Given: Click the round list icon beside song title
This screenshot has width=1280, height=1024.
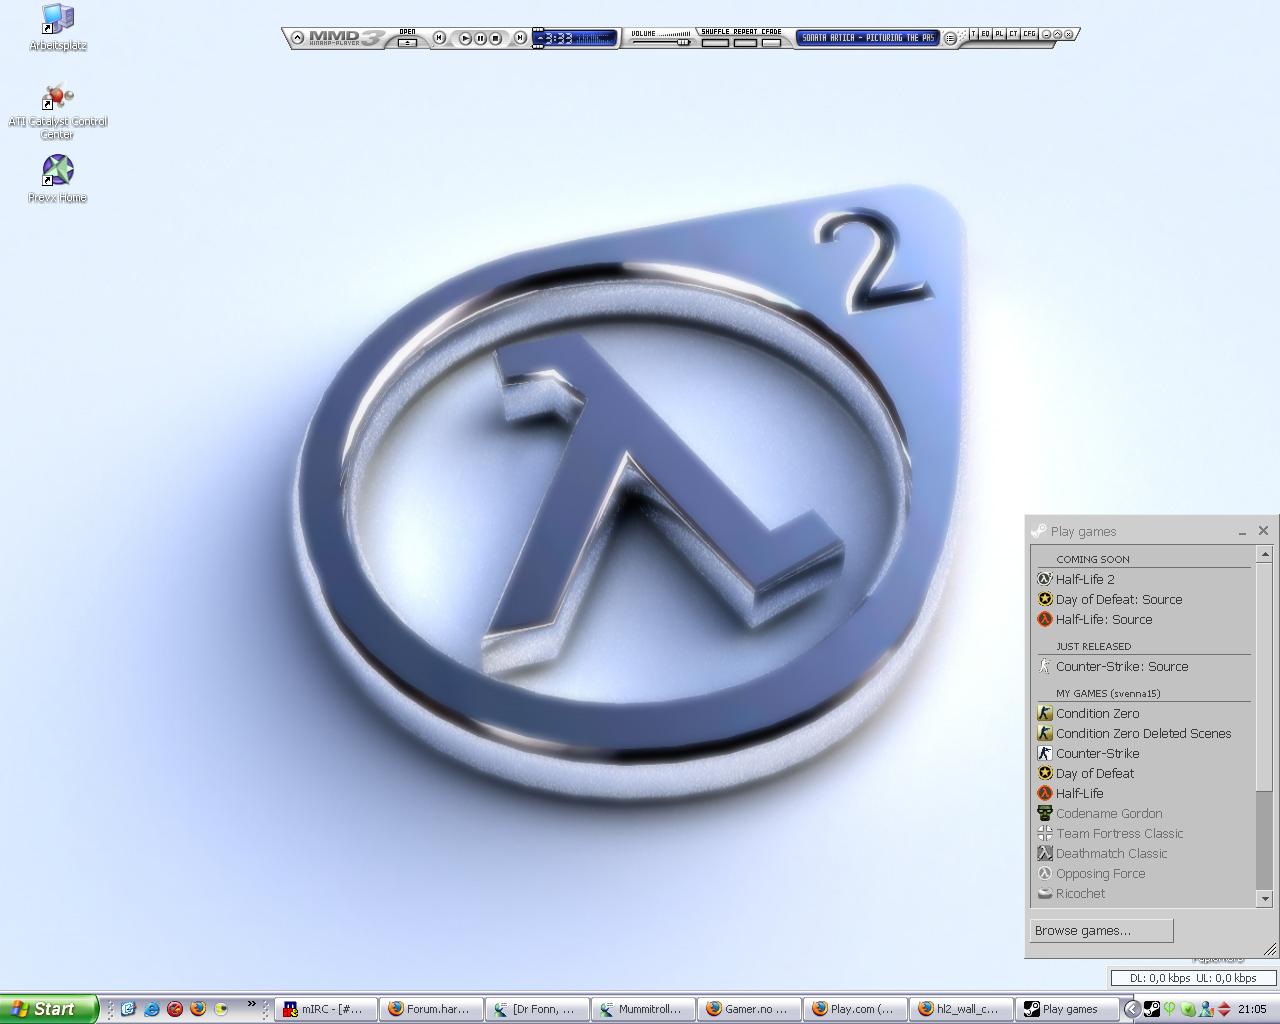Looking at the screenshot, I should 950,38.
